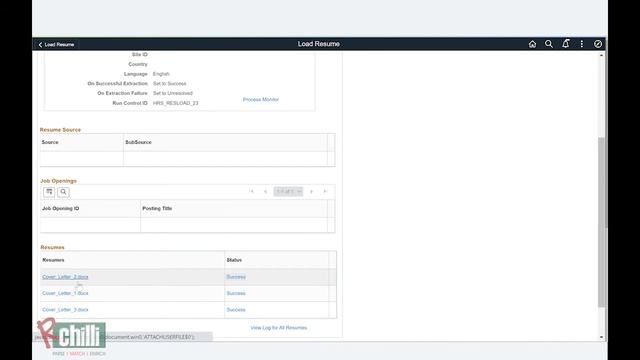Click the 'Set to Unresolved' failure value

pos(173,93)
